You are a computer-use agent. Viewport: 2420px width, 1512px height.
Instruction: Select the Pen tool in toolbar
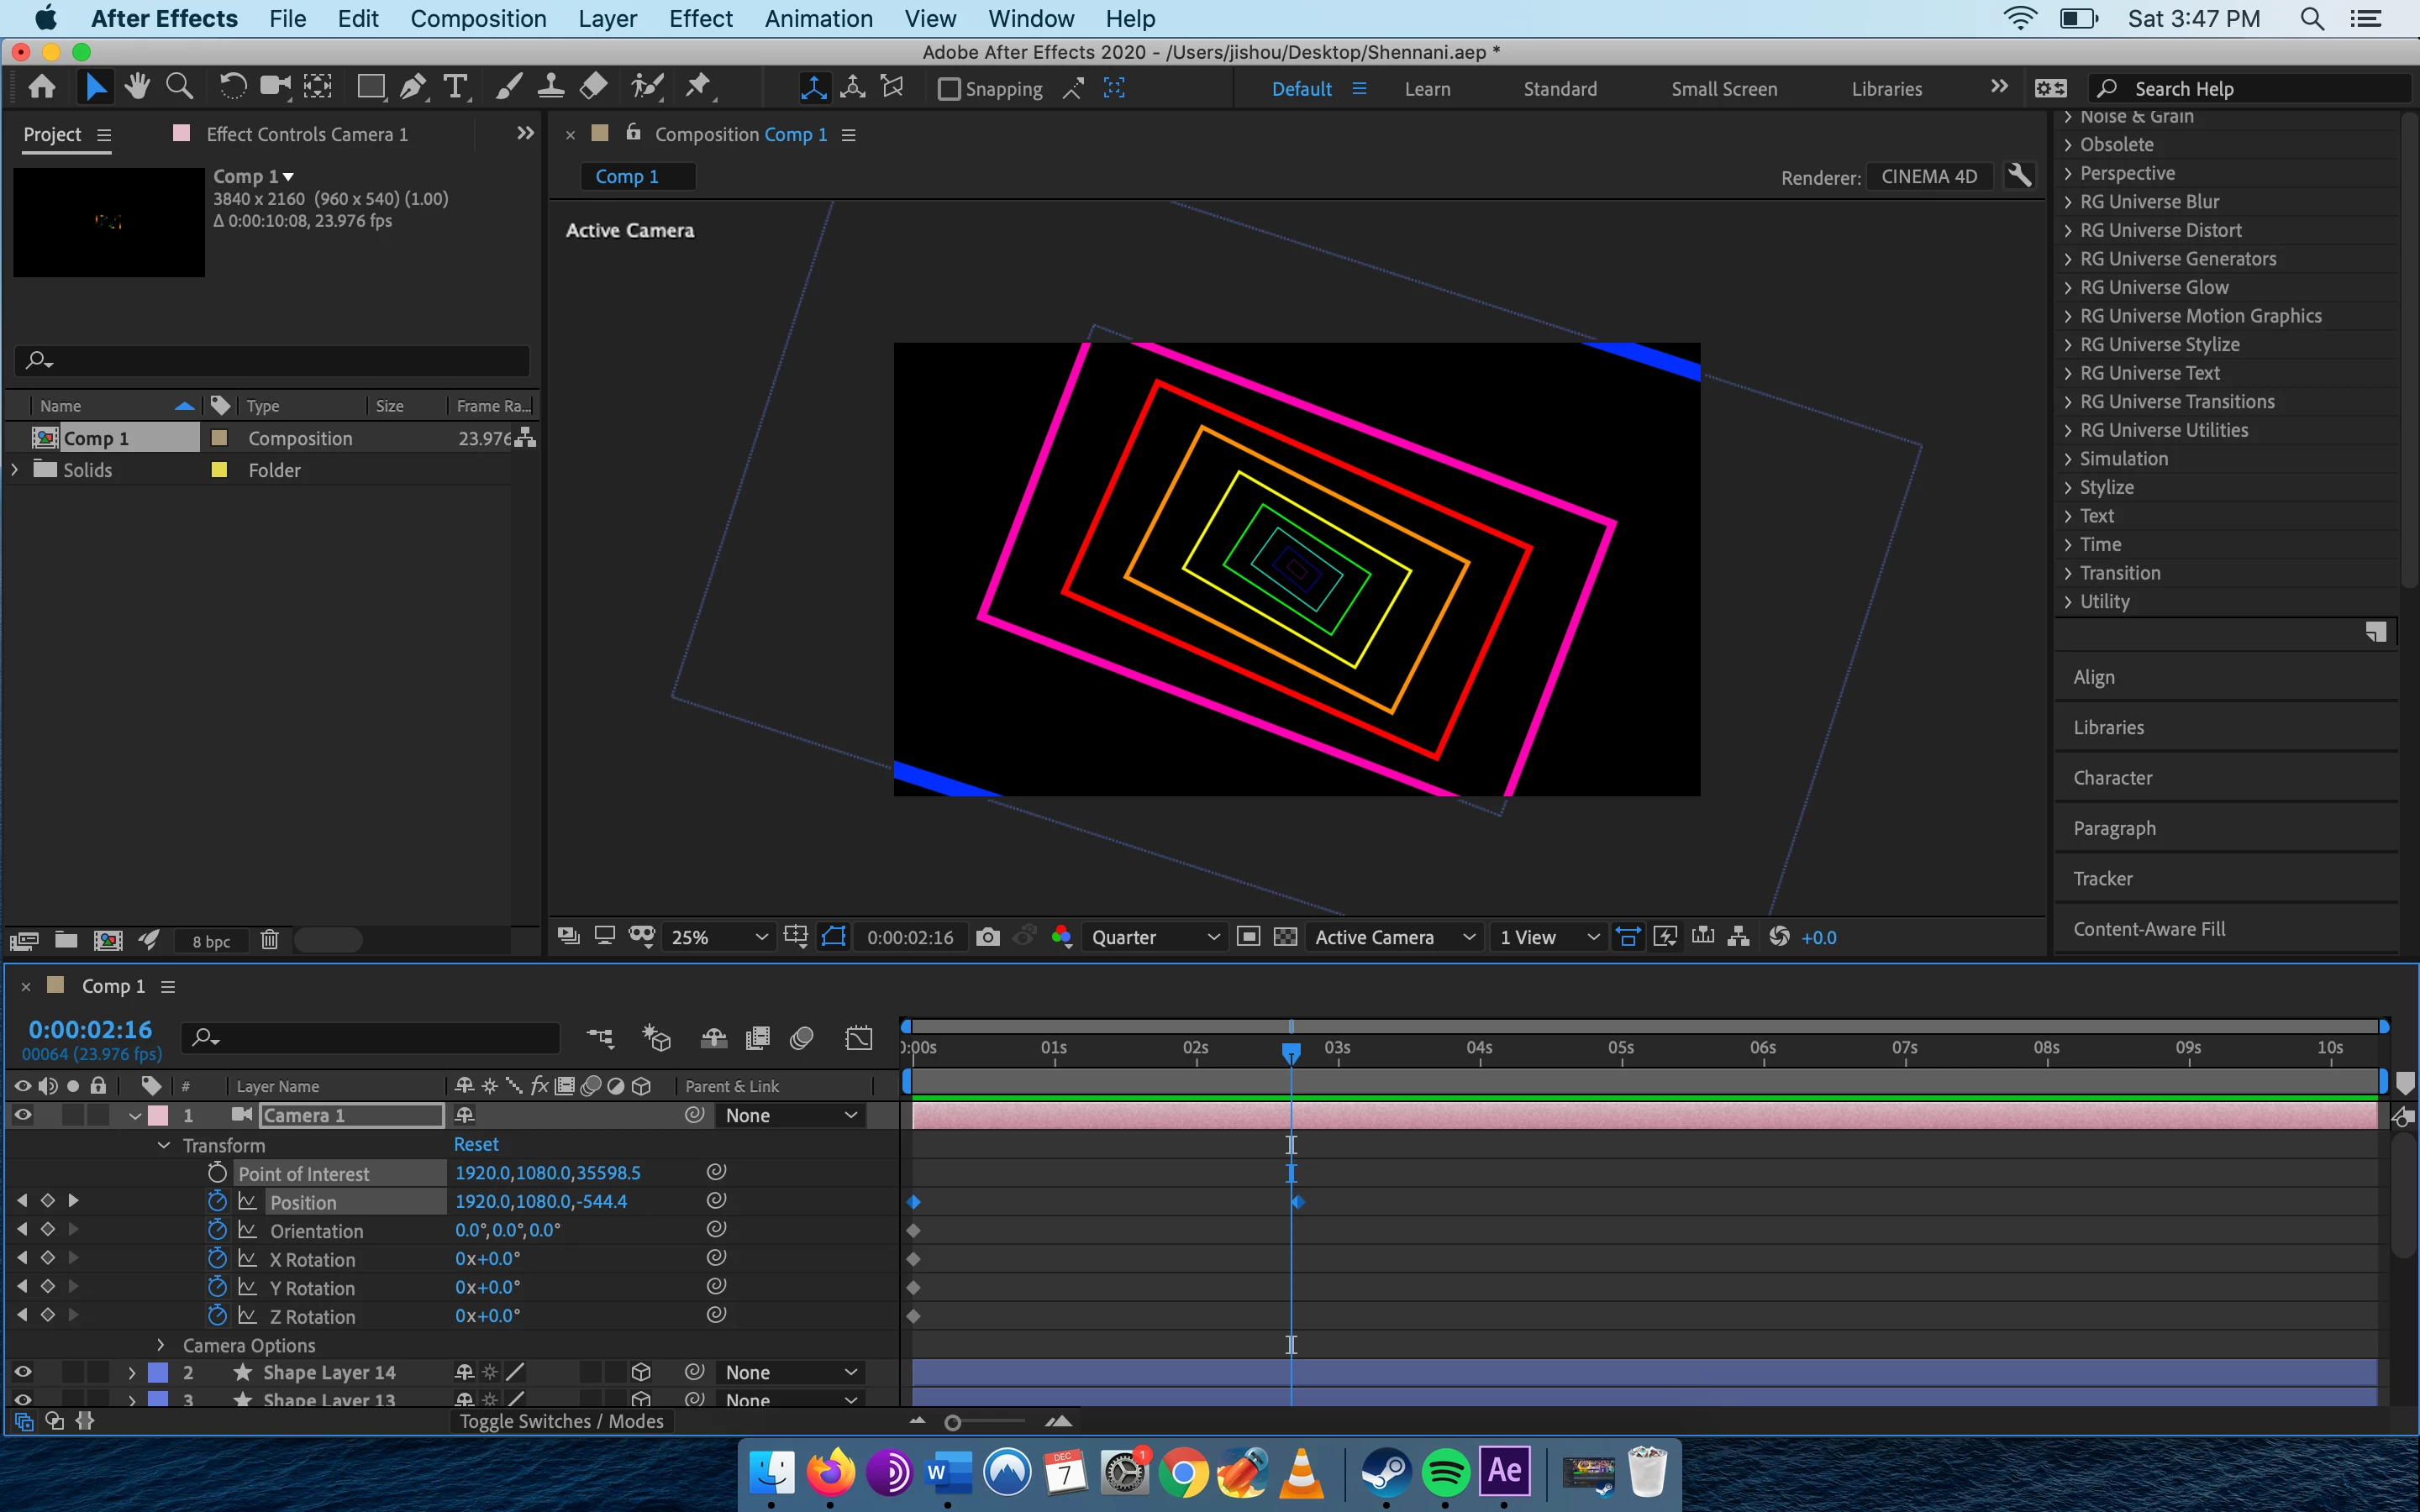[x=412, y=88]
